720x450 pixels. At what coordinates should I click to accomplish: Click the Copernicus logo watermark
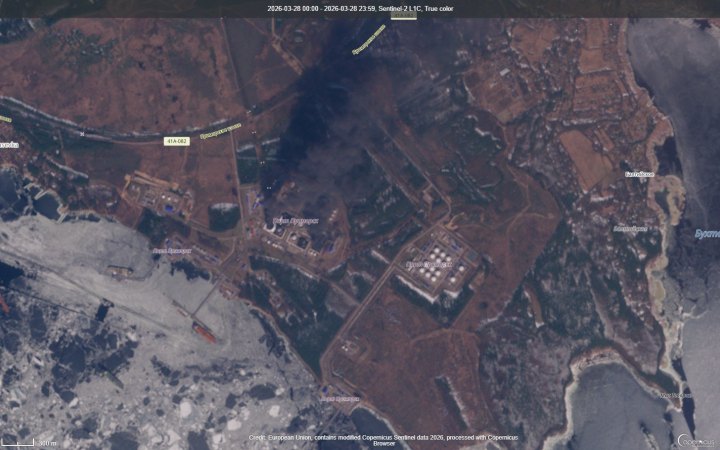(695, 440)
